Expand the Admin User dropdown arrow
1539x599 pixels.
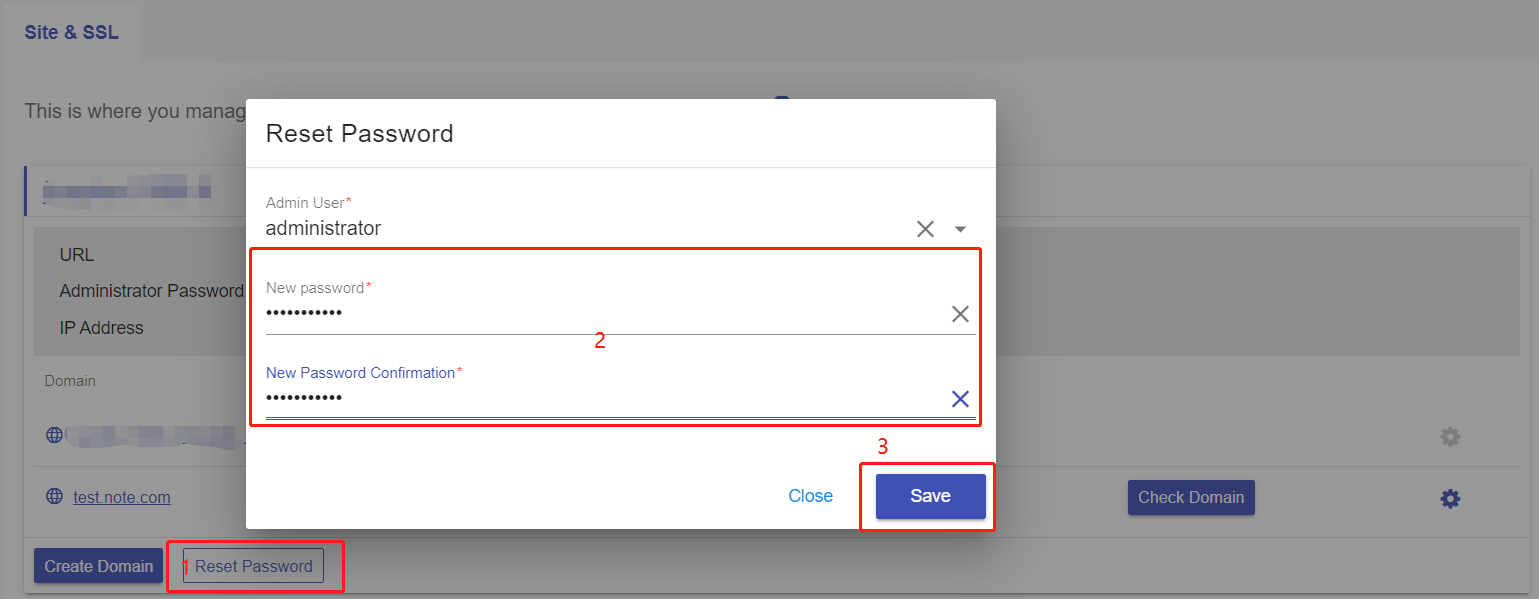point(960,229)
